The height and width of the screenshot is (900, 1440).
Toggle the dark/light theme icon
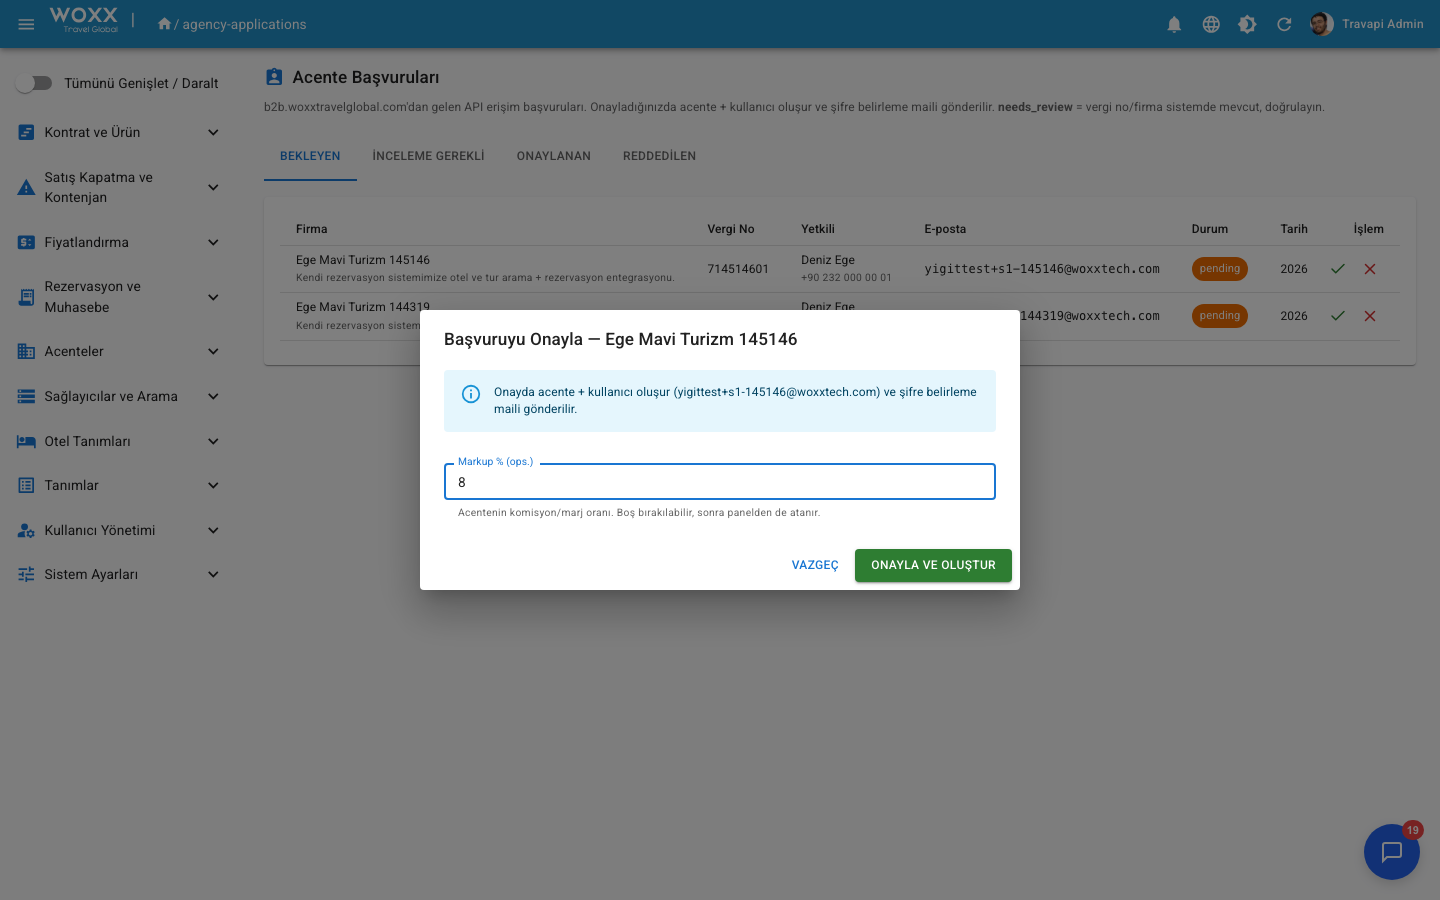(x=1247, y=24)
